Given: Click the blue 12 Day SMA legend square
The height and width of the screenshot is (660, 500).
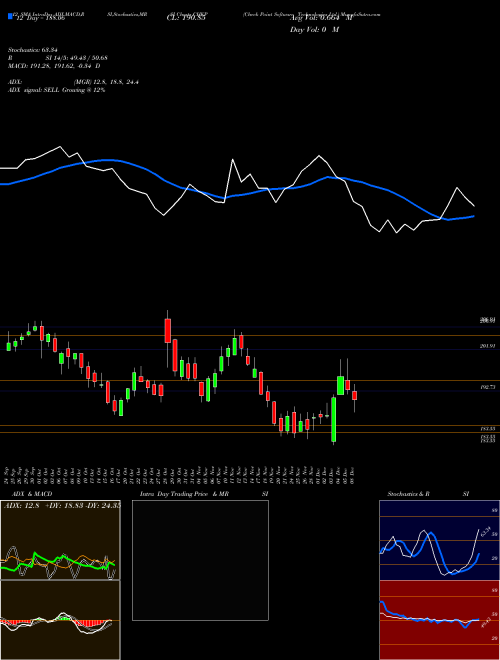Looking at the screenshot, I should pyautogui.click(x=10, y=17).
